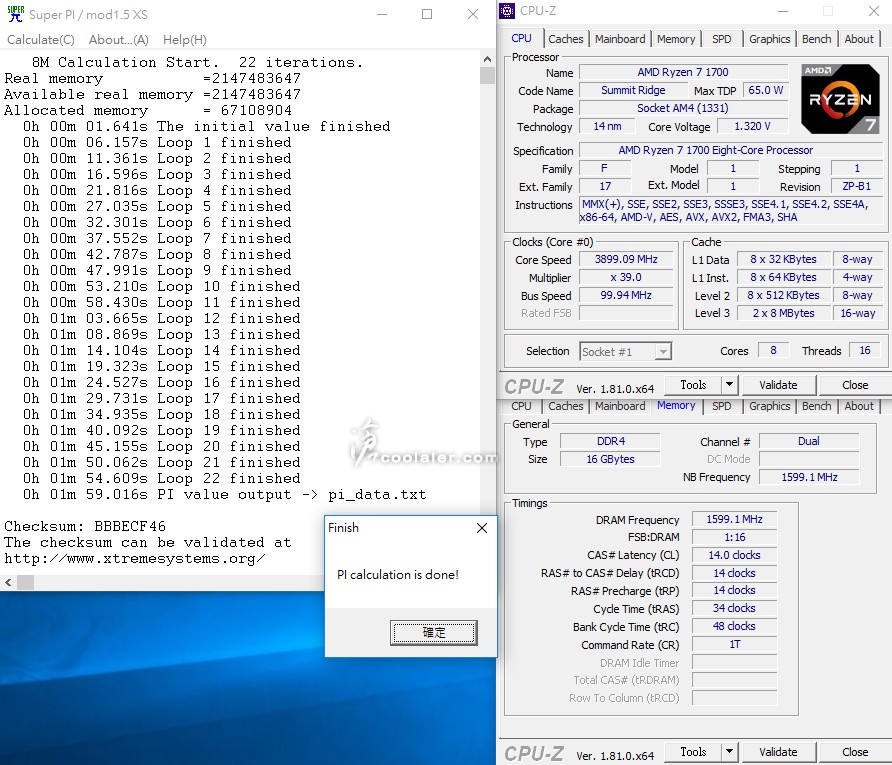This screenshot has height=765, width=892.
Task: Minimize the CPU-Z window
Action: (783, 11)
